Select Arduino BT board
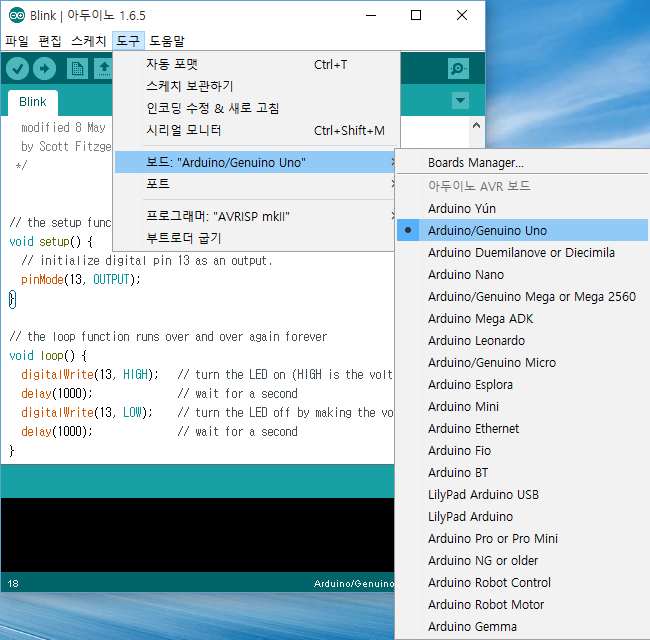The image size is (650, 640). [x=522, y=472]
